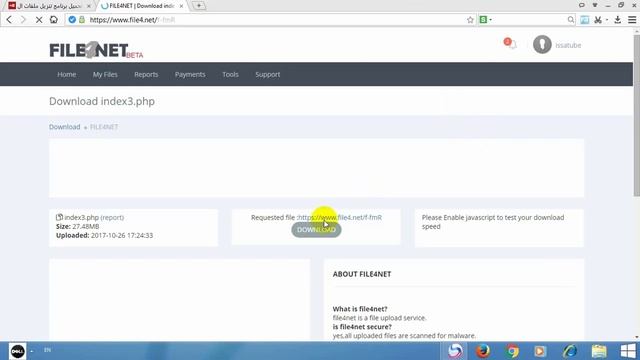Click the file icon beside index3.php
This screenshot has height=360, width=640.
(59, 217)
